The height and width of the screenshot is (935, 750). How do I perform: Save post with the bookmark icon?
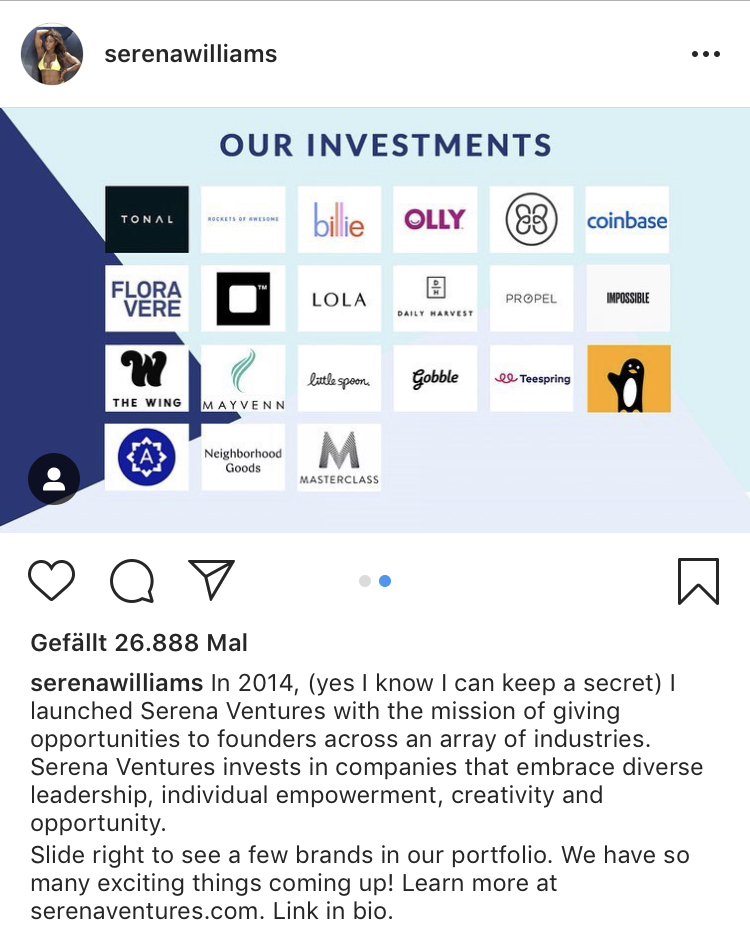(698, 580)
